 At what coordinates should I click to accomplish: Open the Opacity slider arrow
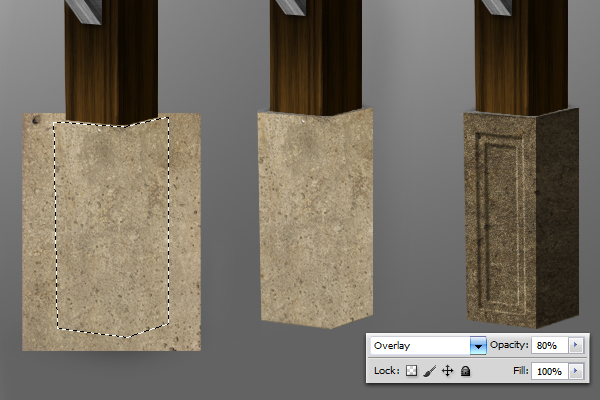click(576, 345)
